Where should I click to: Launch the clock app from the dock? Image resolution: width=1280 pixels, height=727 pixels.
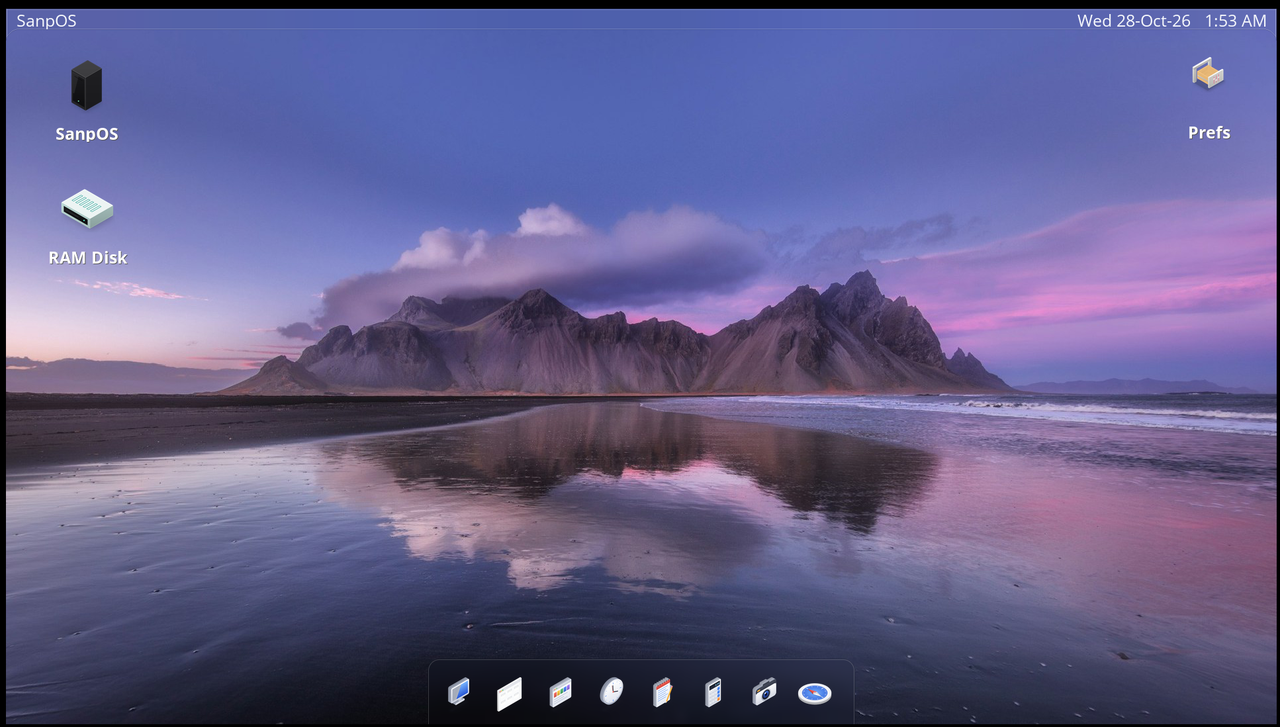pos(611,691)
